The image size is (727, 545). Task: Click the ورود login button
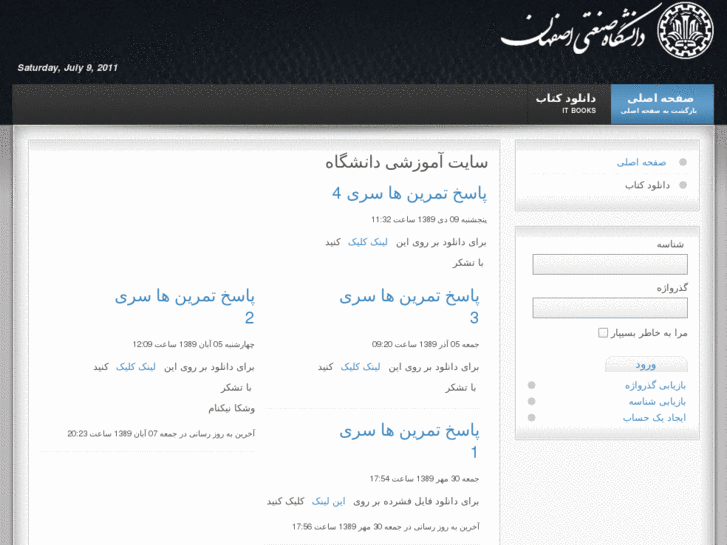pos(646,365)
